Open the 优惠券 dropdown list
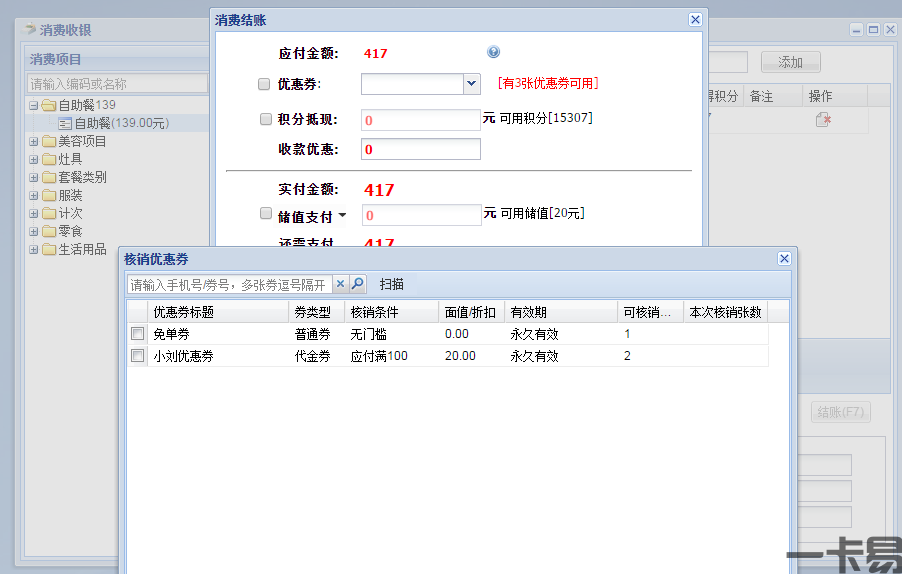 pyautogui.click(x=472, y=84)
